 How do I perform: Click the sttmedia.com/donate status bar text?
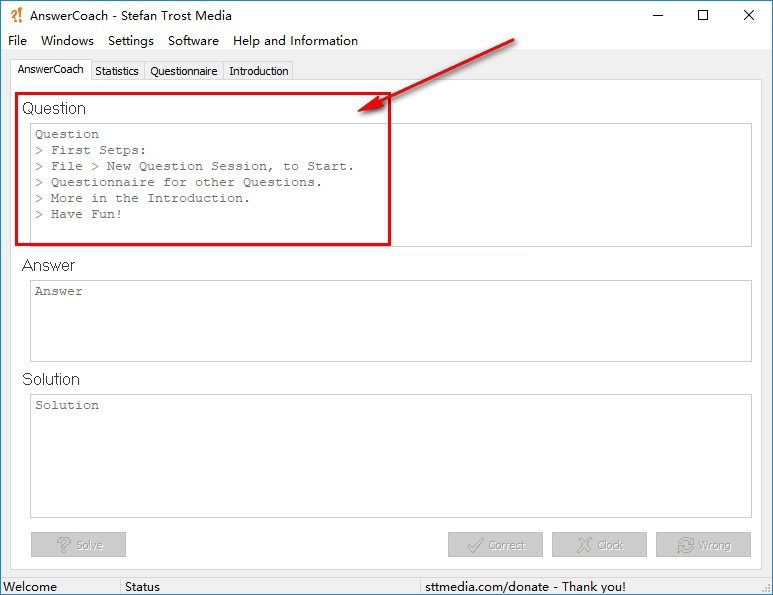[x=525, y=587]
